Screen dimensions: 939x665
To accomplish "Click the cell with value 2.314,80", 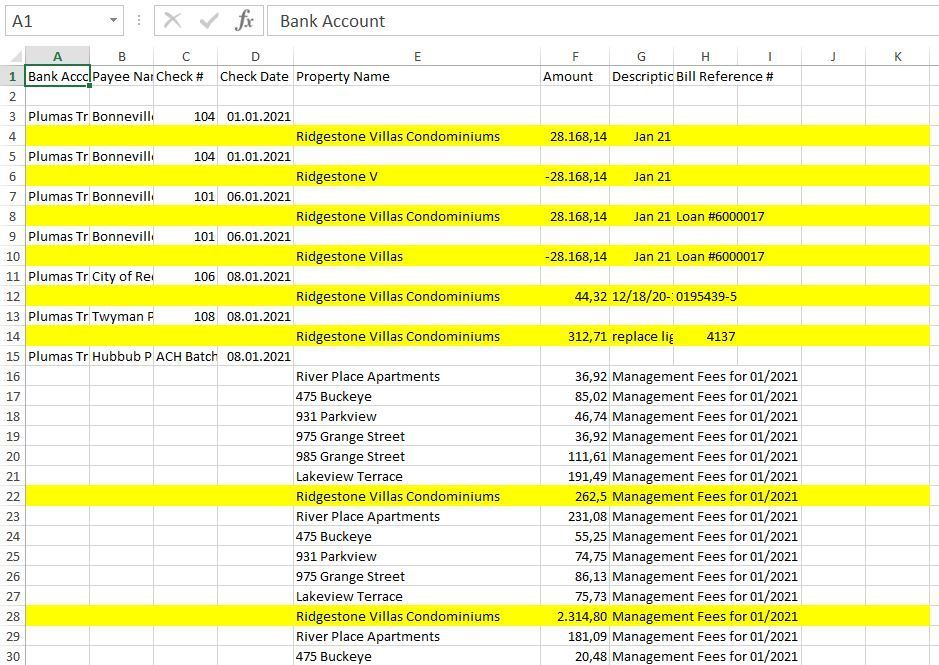I will (x=575, y=616).
